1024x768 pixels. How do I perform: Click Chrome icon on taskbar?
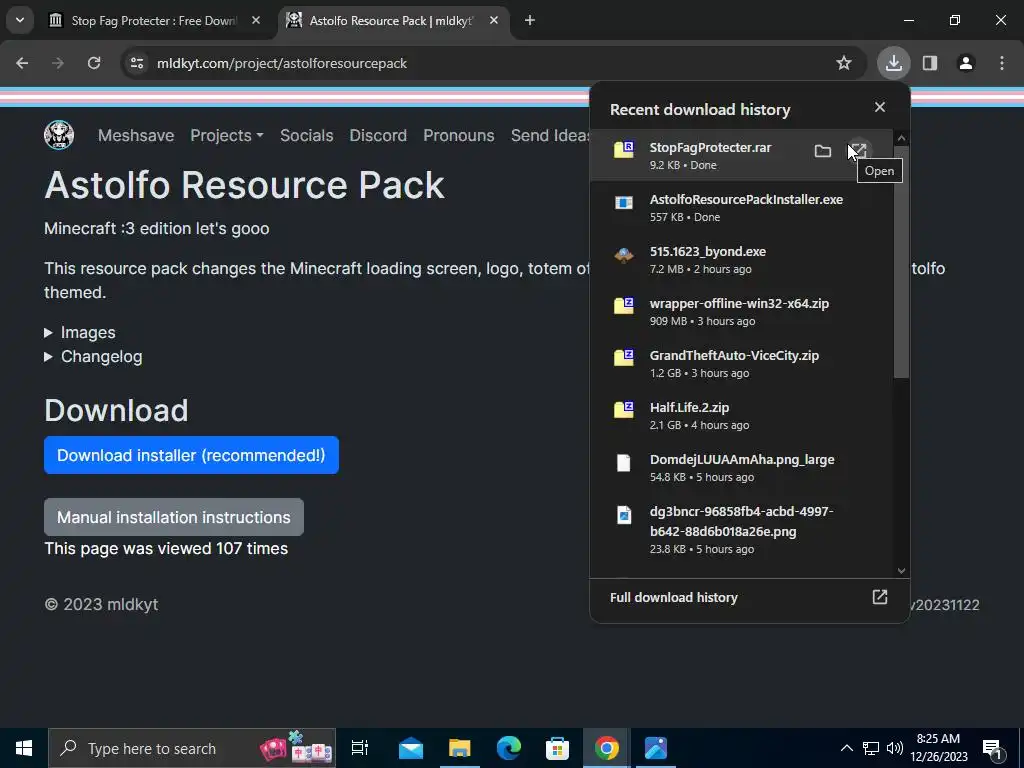click(607, 748)
